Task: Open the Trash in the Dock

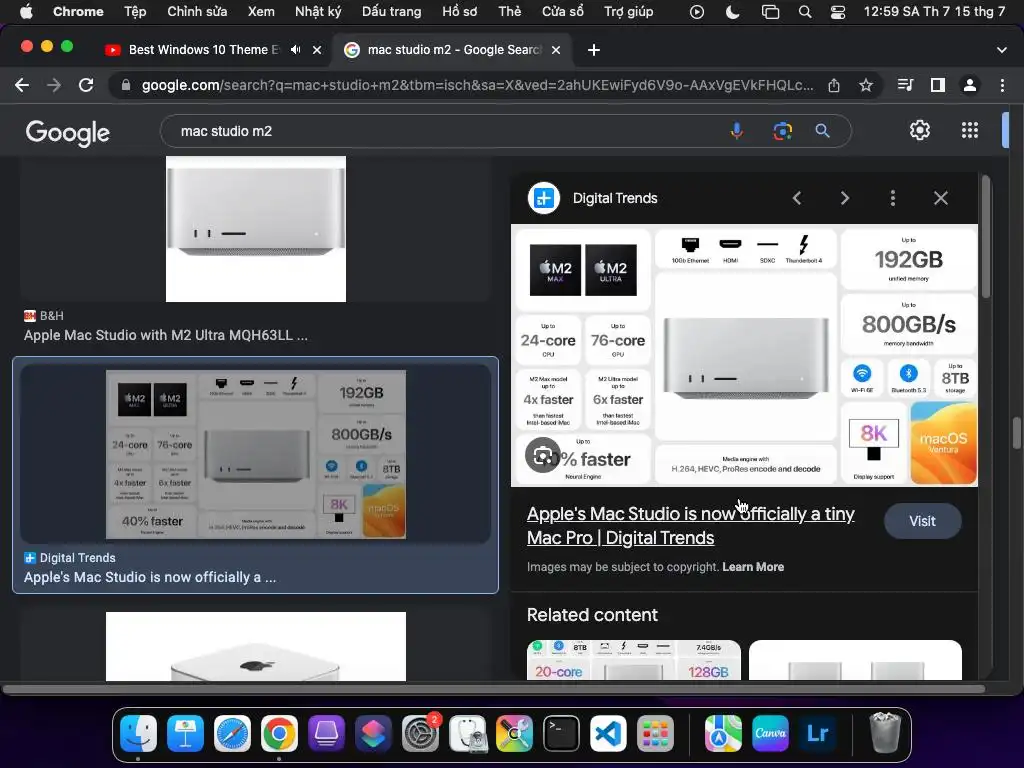Action: (885, 733)
